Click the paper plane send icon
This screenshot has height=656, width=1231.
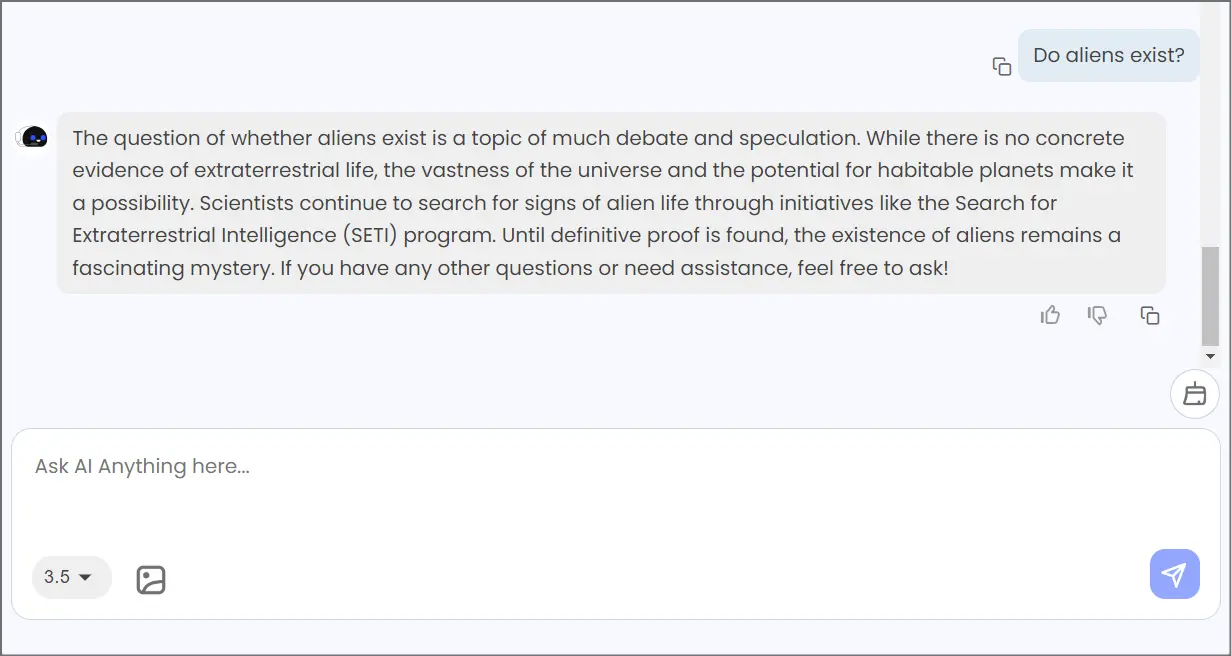point(1174,574)
